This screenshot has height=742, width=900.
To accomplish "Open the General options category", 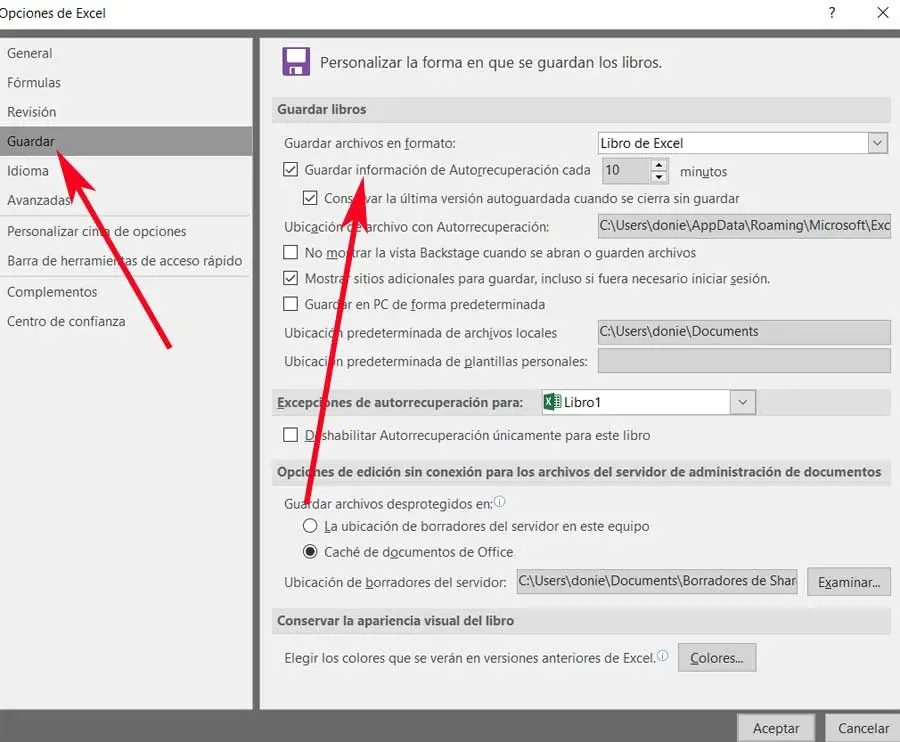I will pos(126,53).
